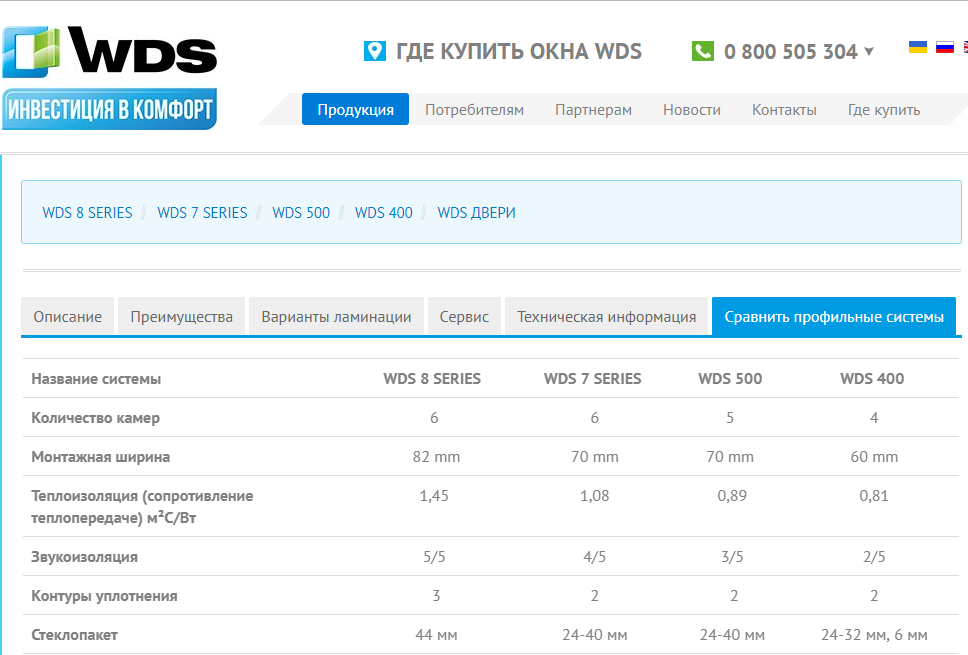Switch to the Преимущества tab

(182, 317)
